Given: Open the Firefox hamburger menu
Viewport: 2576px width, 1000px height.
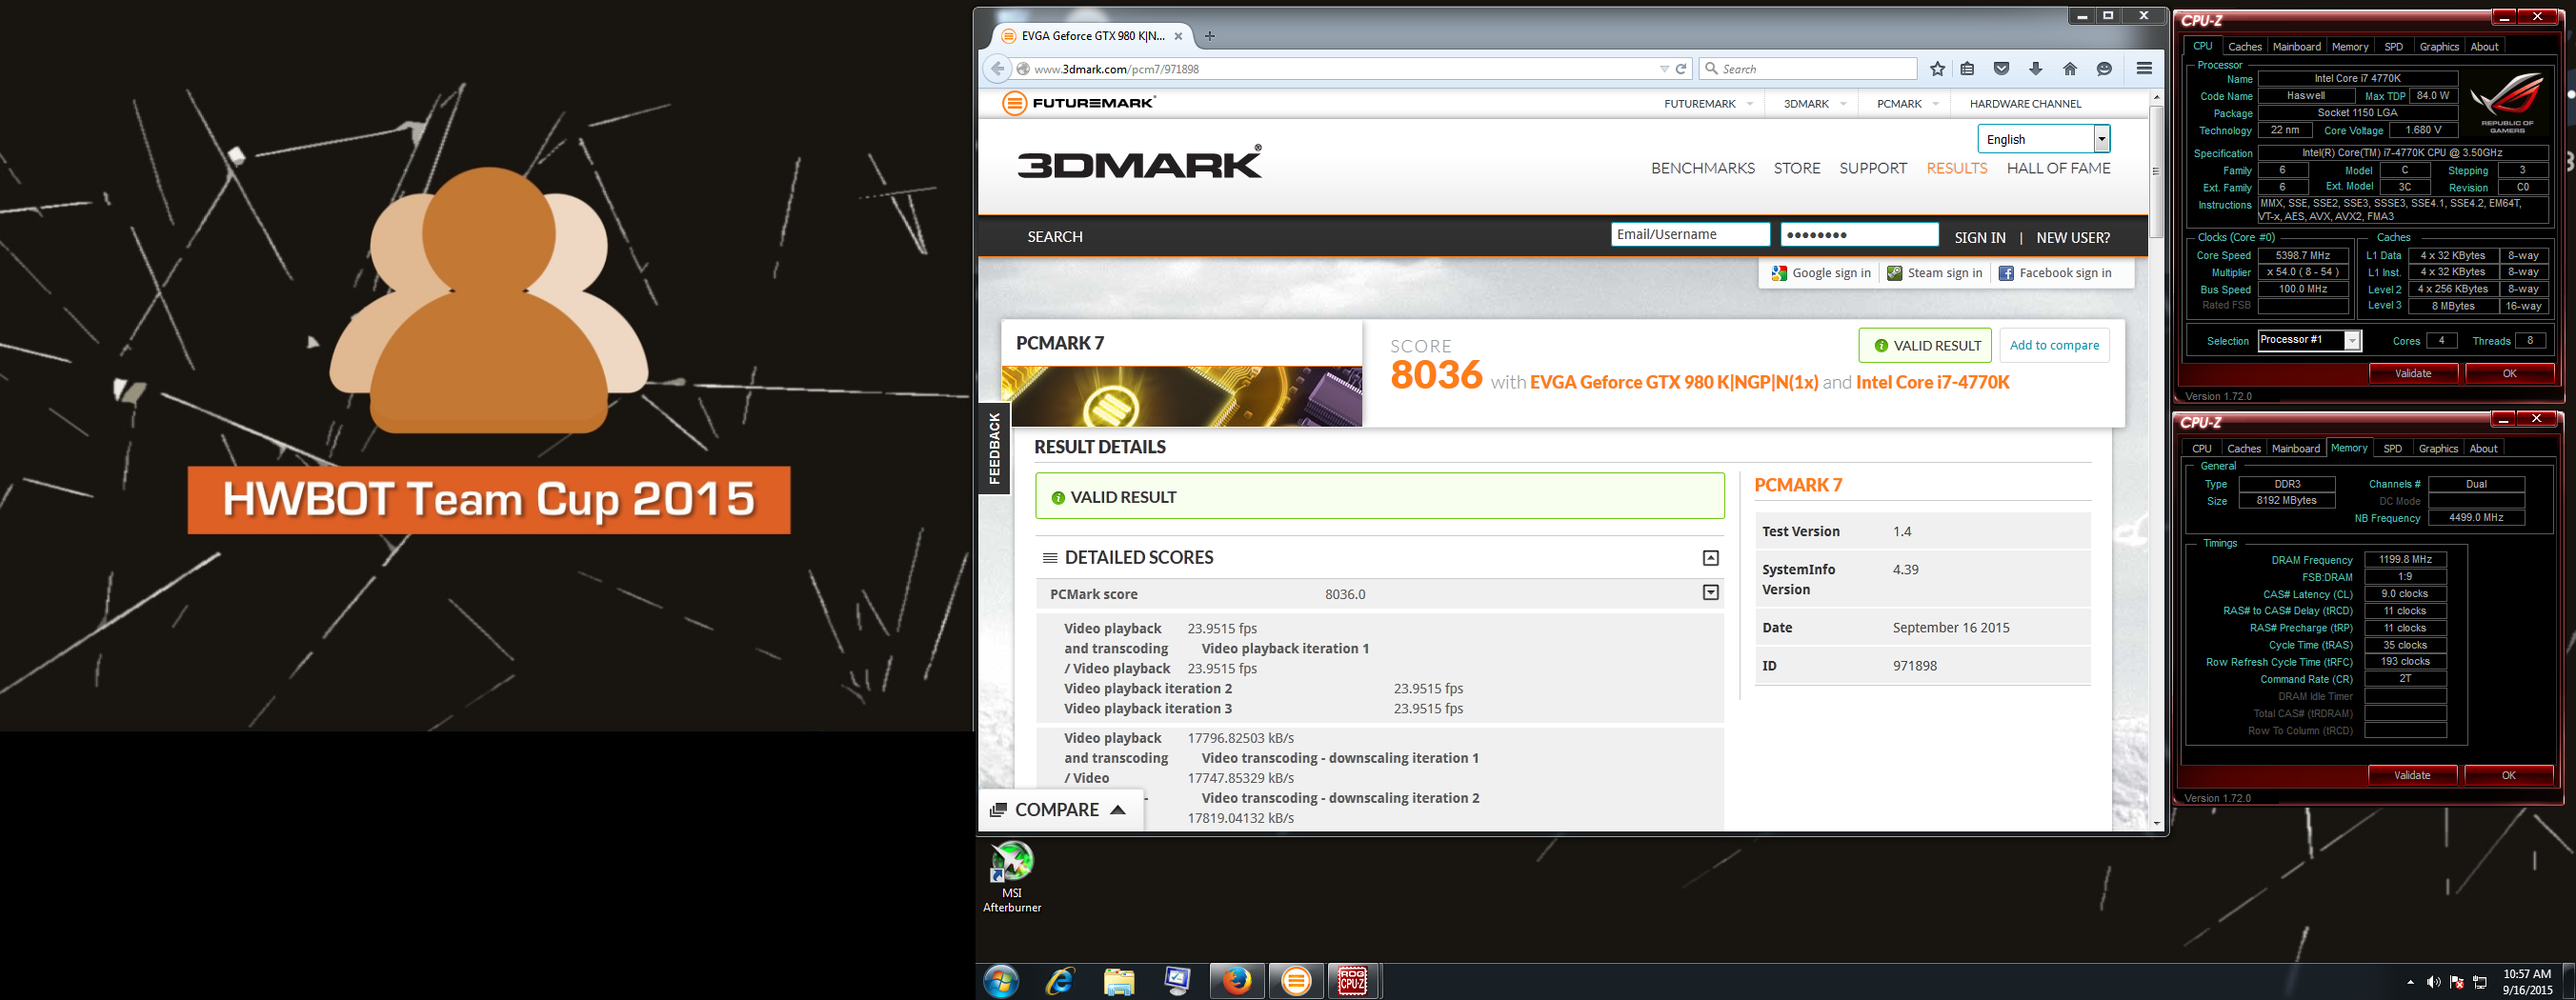Looking at the screenshot, I should (x=2144, y=68).
